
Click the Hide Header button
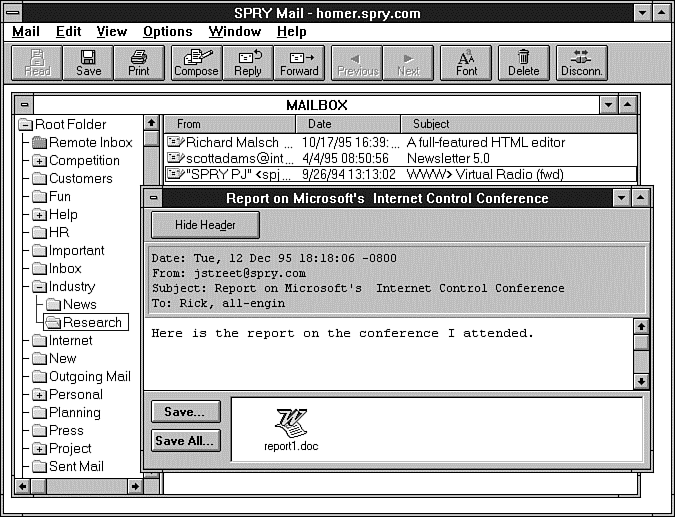coord(205,225)
